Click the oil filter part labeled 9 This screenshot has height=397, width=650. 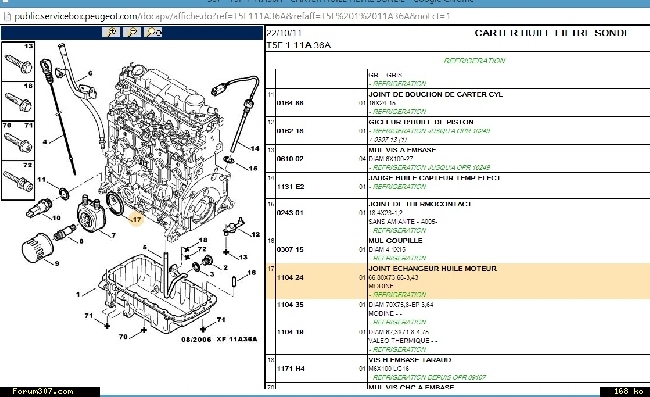point(37,248)
